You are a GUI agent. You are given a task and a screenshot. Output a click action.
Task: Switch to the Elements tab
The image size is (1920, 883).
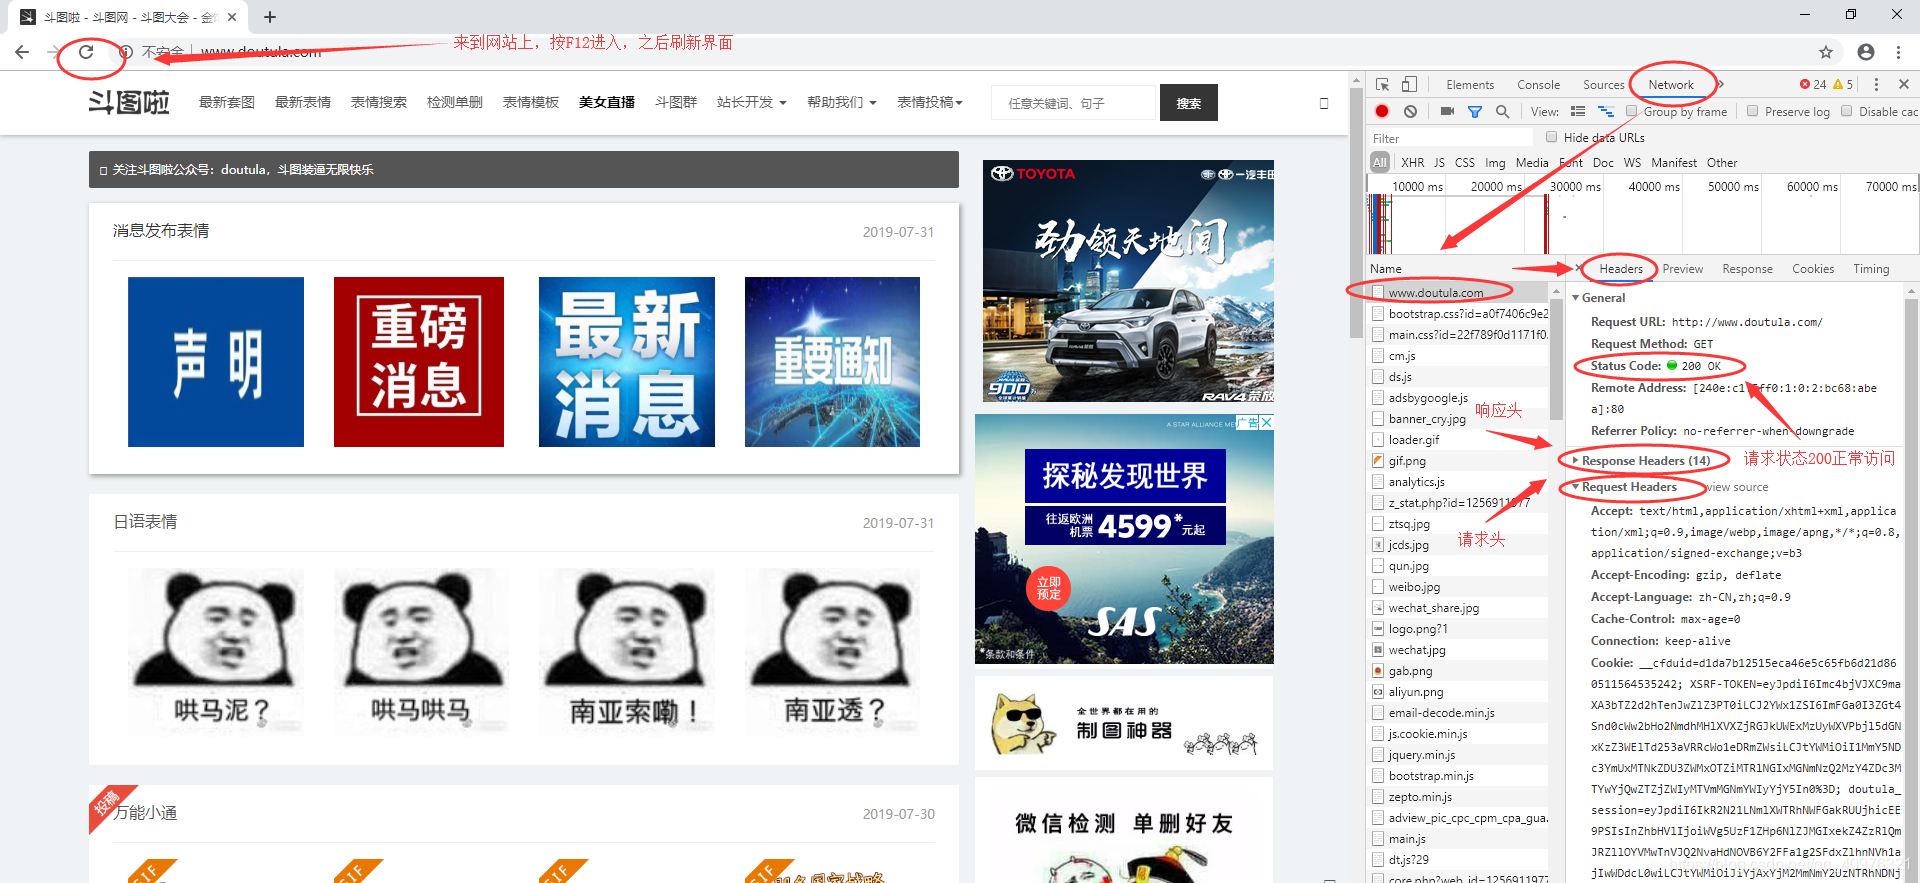click(x=1470, y=85)
